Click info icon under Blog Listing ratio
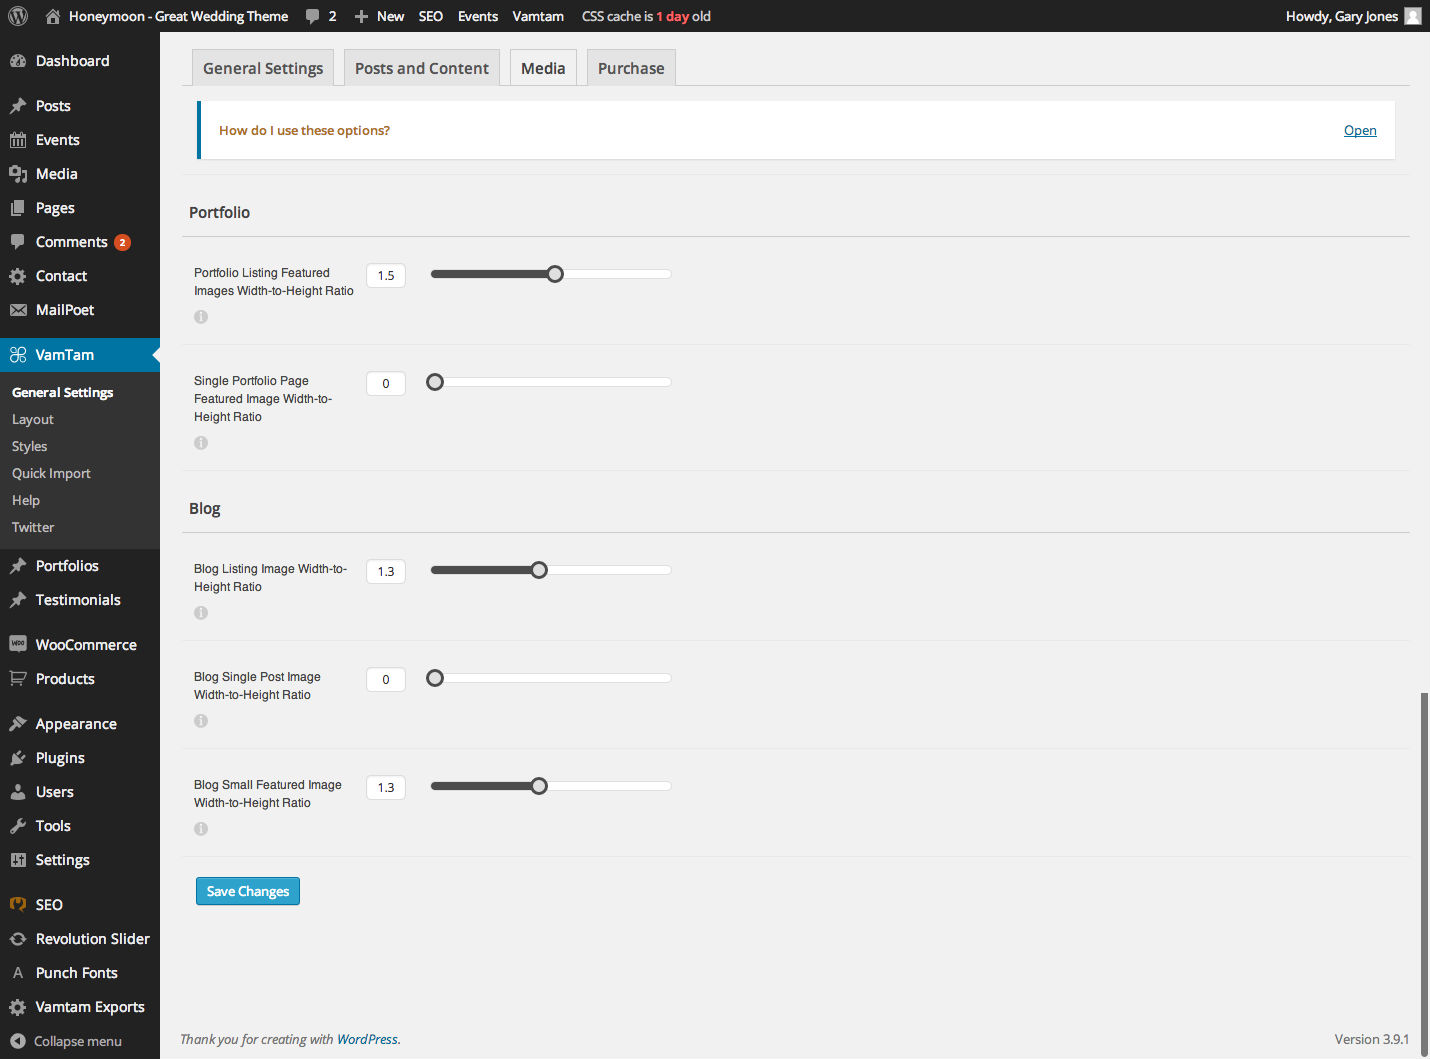This screenshot has width=1430, height=1059. 201,613
